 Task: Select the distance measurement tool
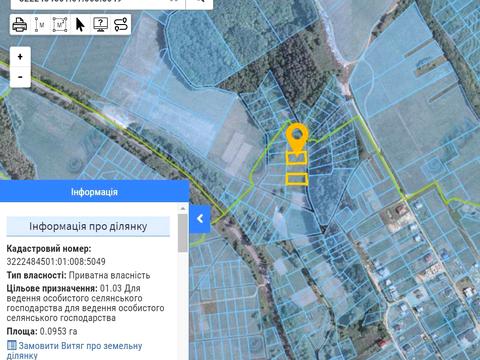click(x=40, y=24)
